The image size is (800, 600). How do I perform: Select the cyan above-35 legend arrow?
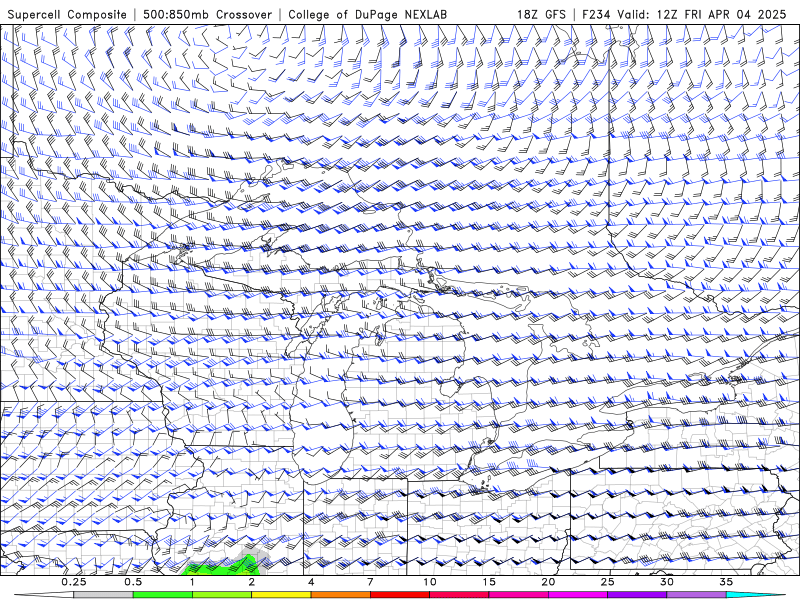click(x=756, y=595)
